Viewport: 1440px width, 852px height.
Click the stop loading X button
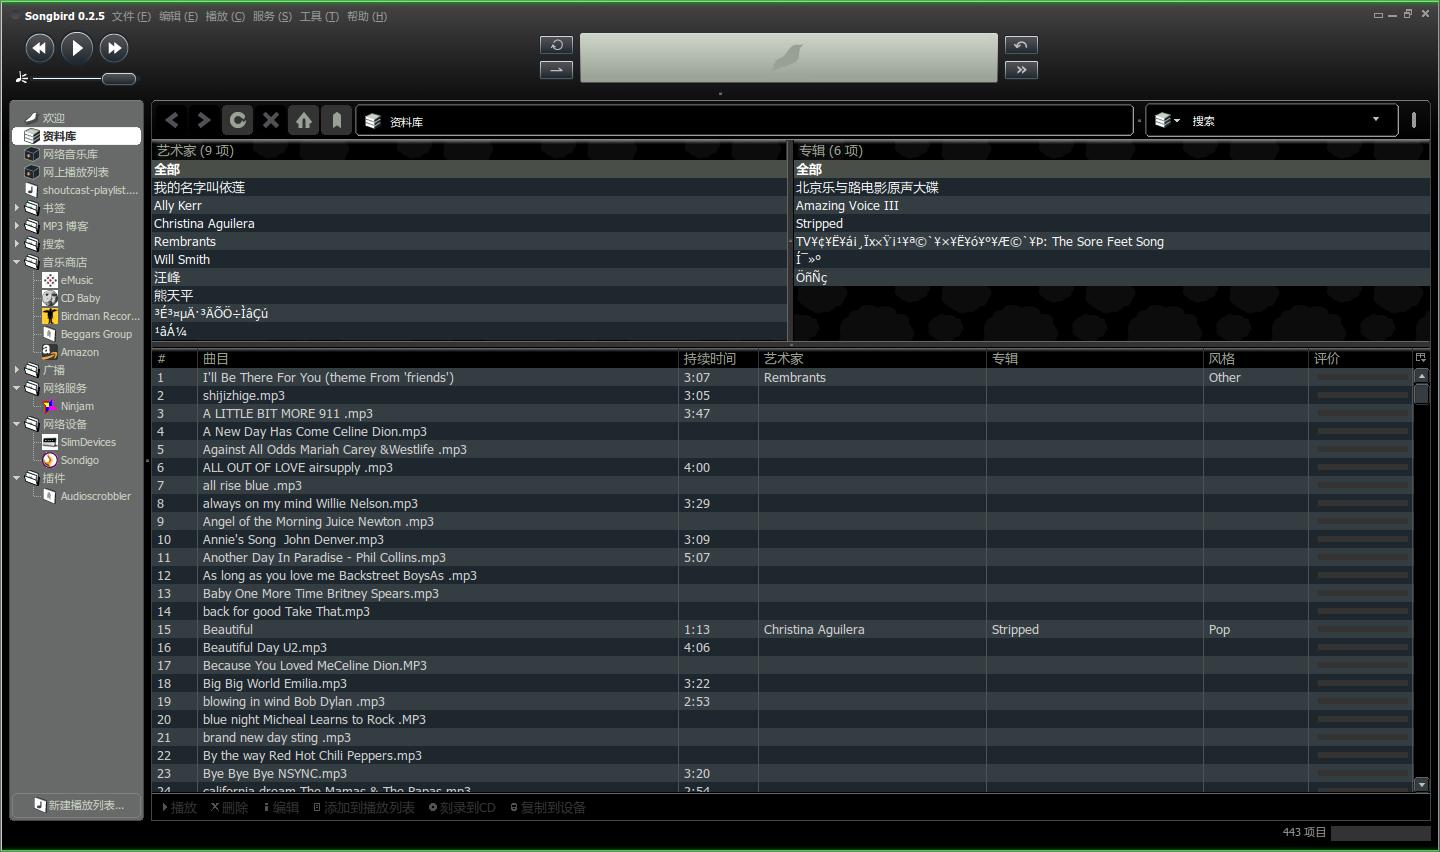(x=270, y=120)
